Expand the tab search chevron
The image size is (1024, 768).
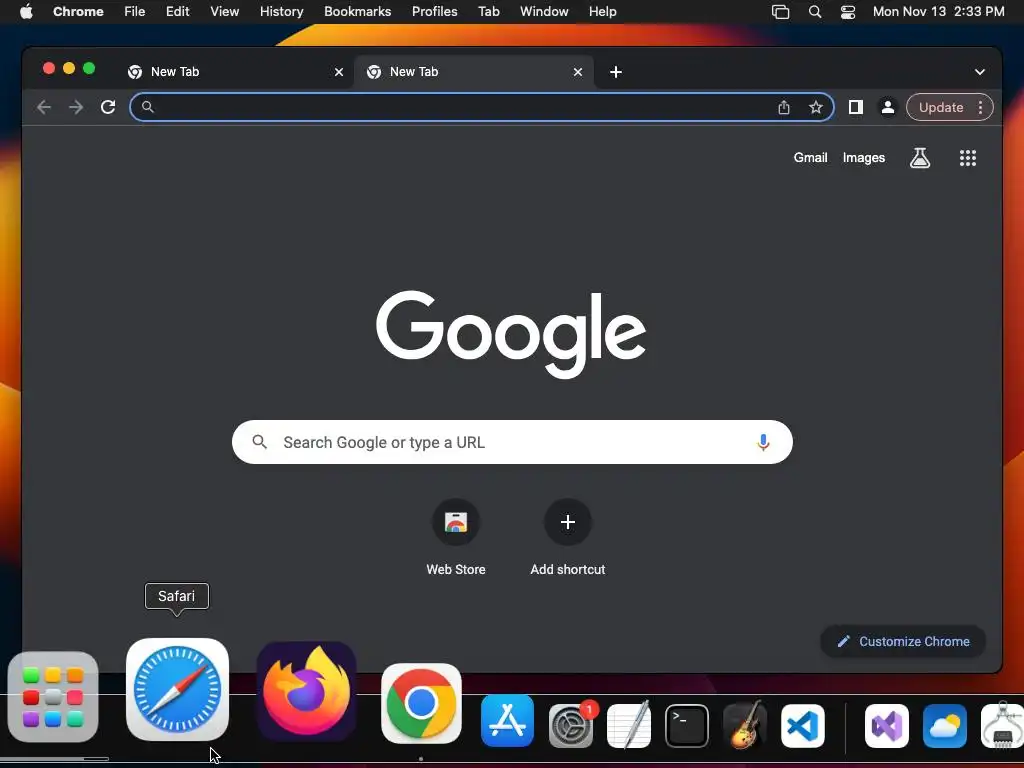(980, 72)
